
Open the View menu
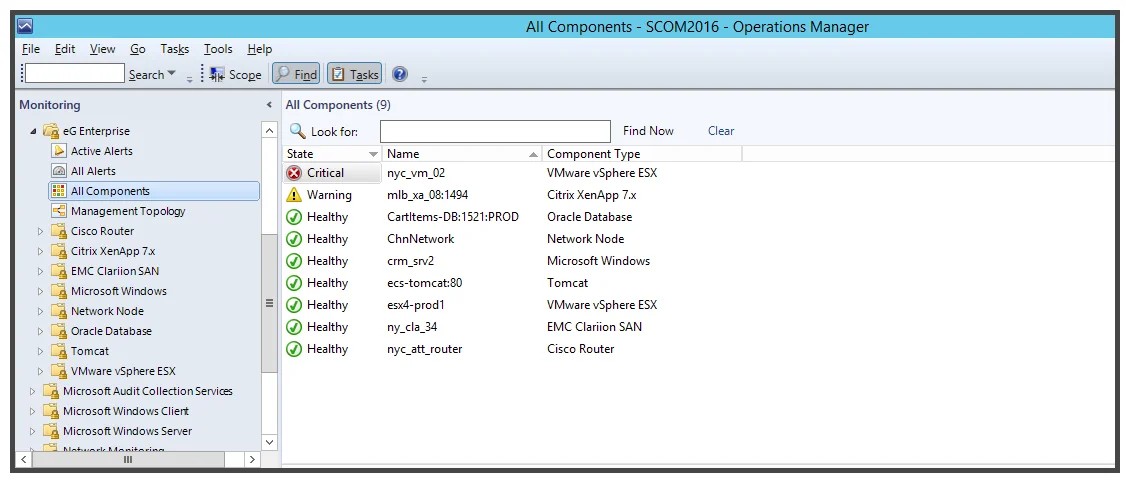[102, 49]
